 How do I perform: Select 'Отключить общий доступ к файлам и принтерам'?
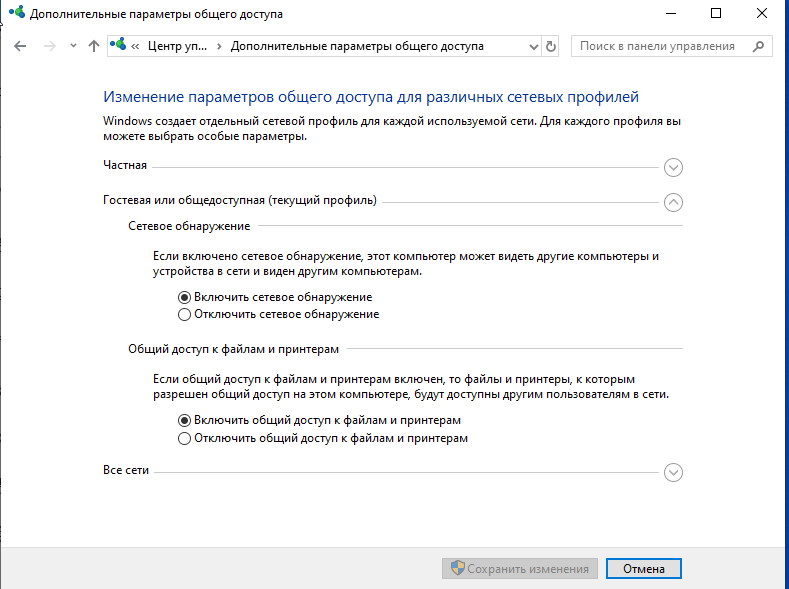tap(323, 438)
